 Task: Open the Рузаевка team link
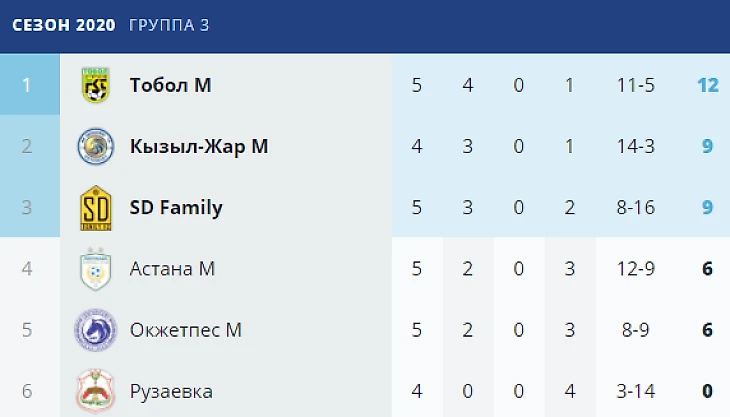pos(171,391)
